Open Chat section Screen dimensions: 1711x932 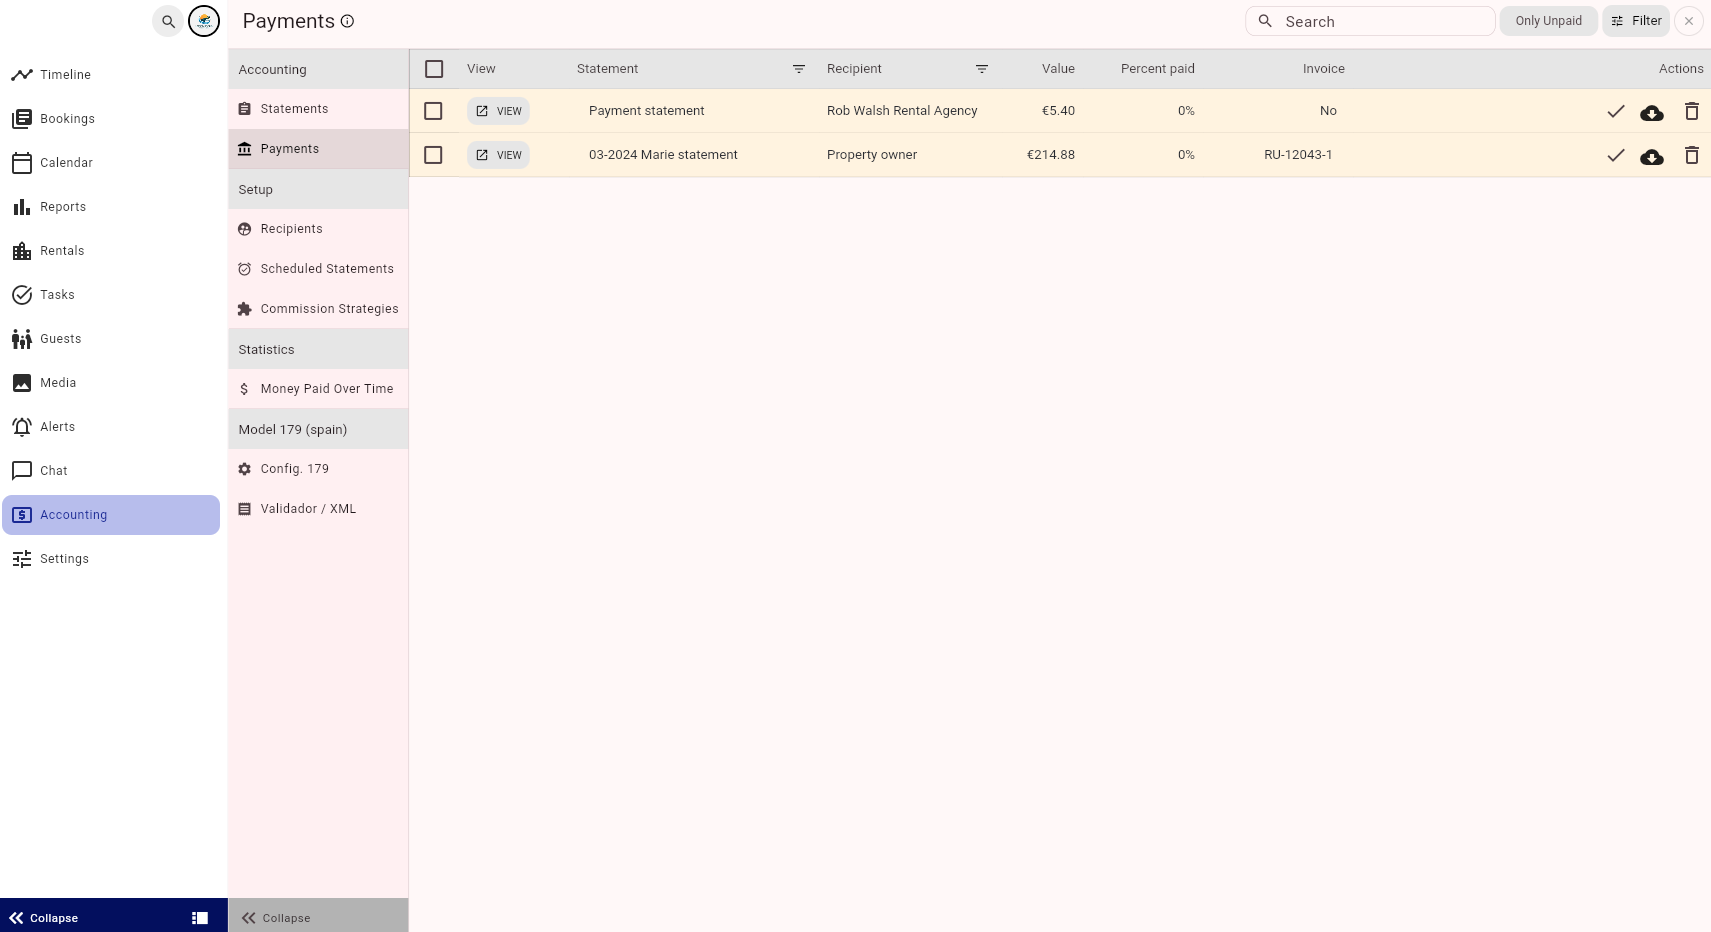tap(111, 471)
